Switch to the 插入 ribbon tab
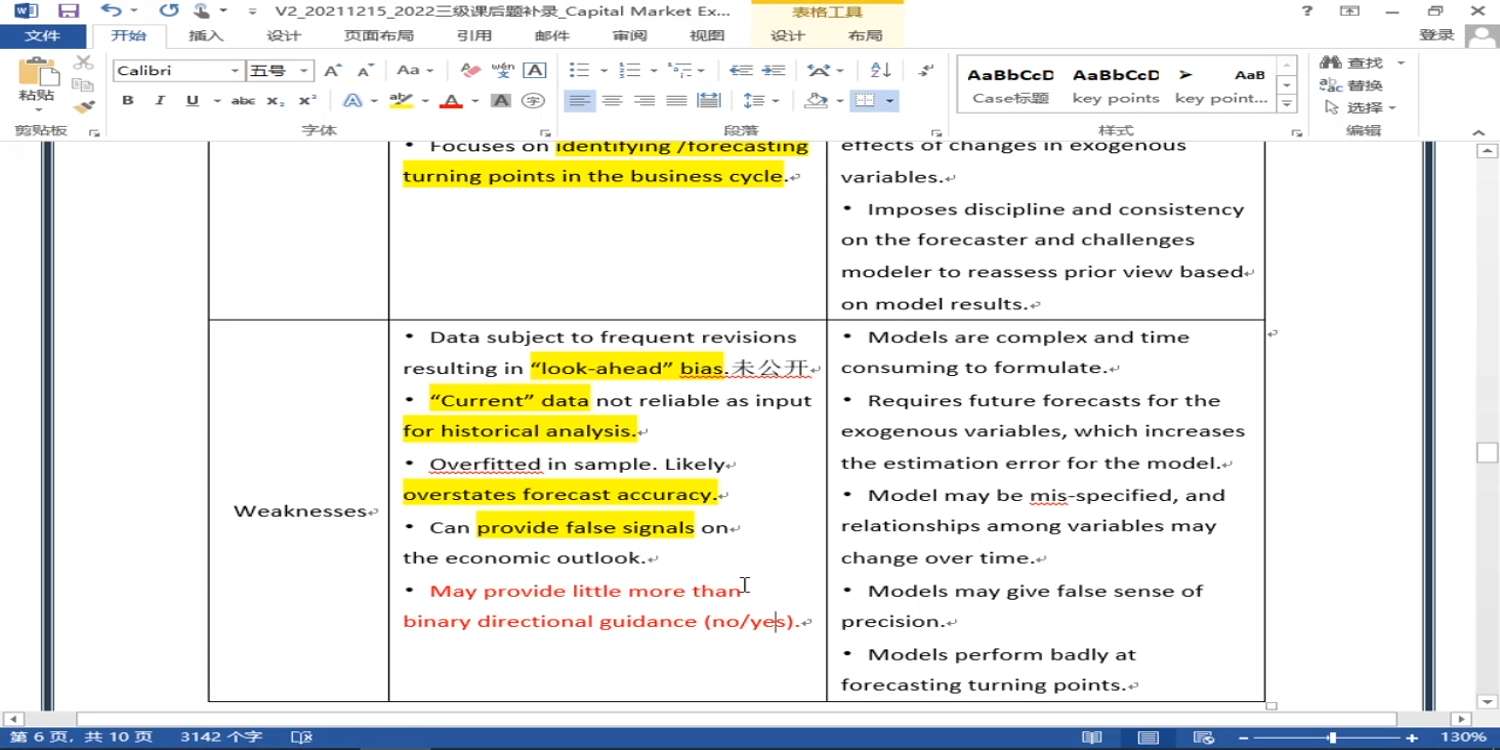1500x750 pixels. coord(206,36)
